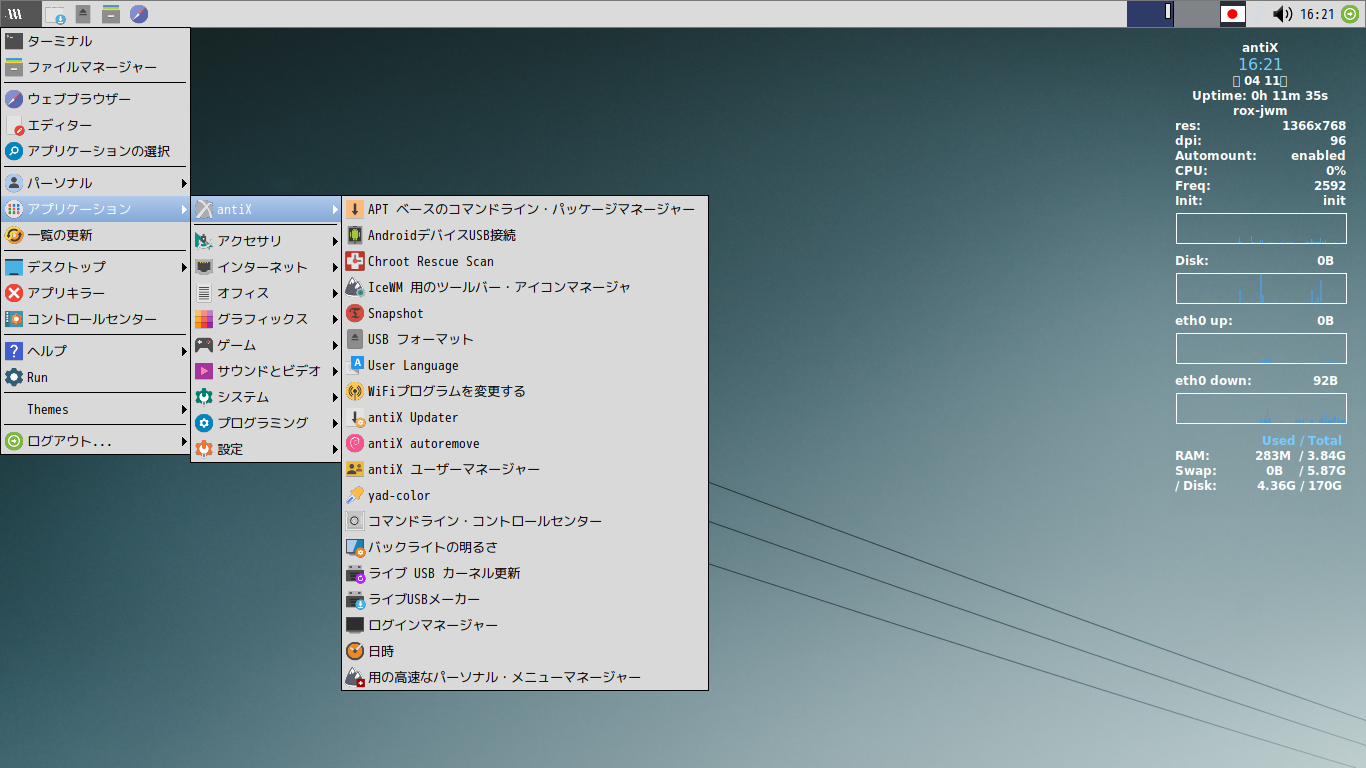Click the User Language icon
Image resolution: width=1366 pixels, height=768 pixels.
(354, 365)
